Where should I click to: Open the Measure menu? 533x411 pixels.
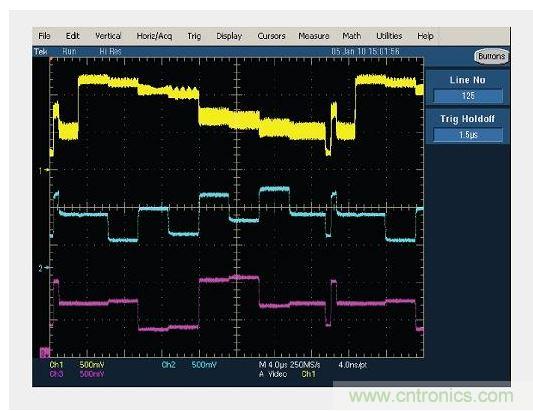[x=314, y=36]
